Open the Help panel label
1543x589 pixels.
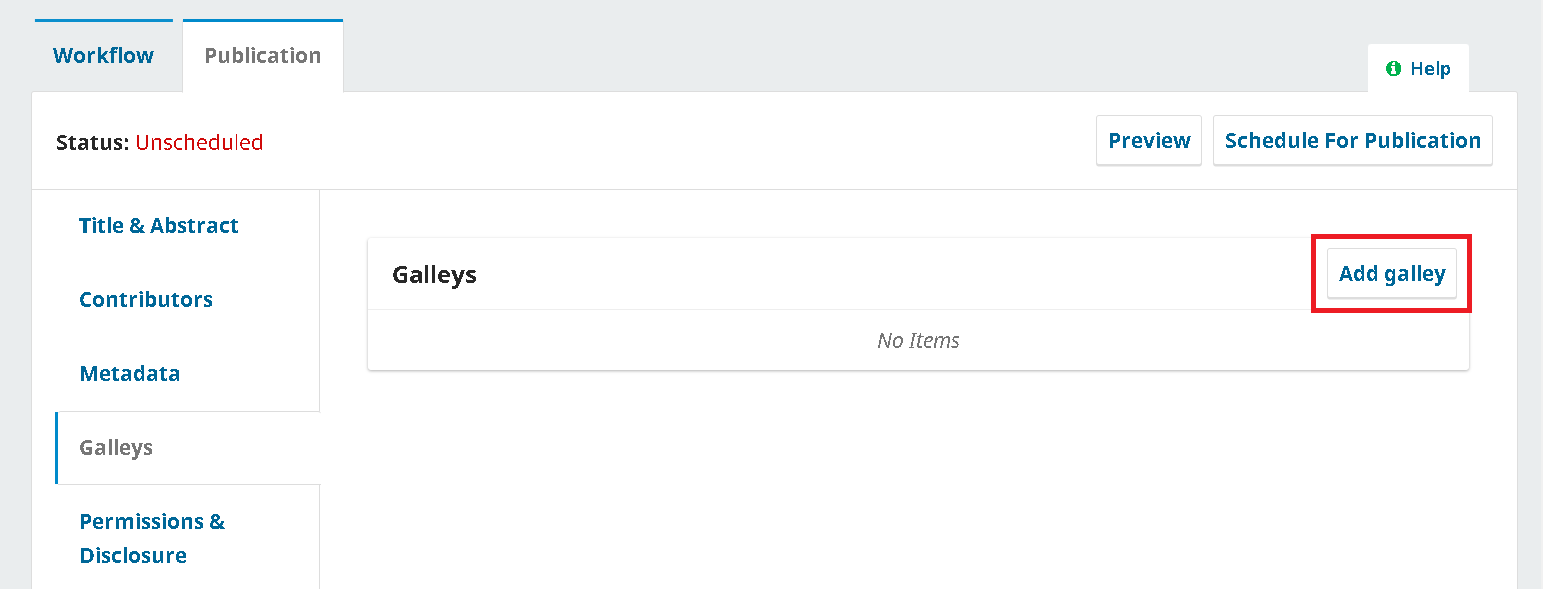pyautogui.click(x=1430, y=69)
